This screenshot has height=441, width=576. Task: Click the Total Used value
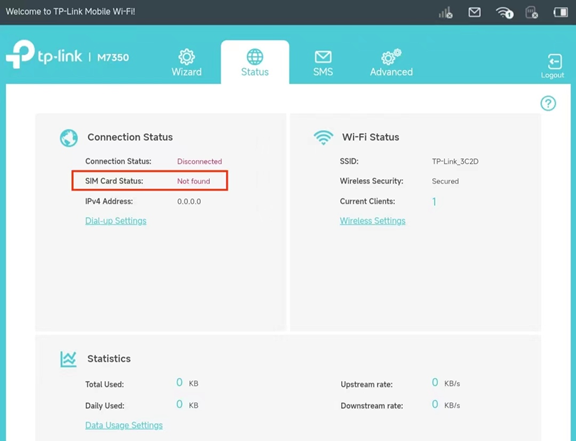click(187, 383)
